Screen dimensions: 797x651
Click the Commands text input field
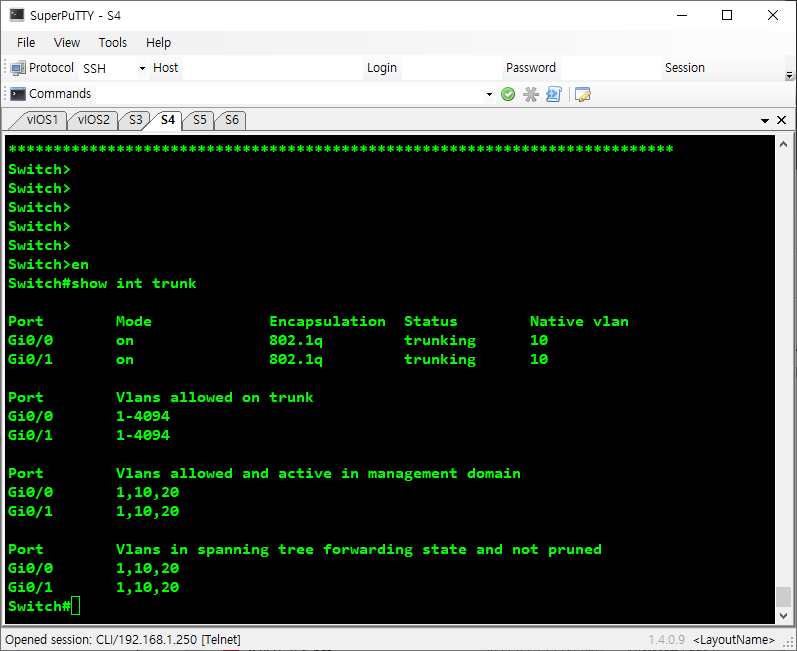click(x=290, y=94)
